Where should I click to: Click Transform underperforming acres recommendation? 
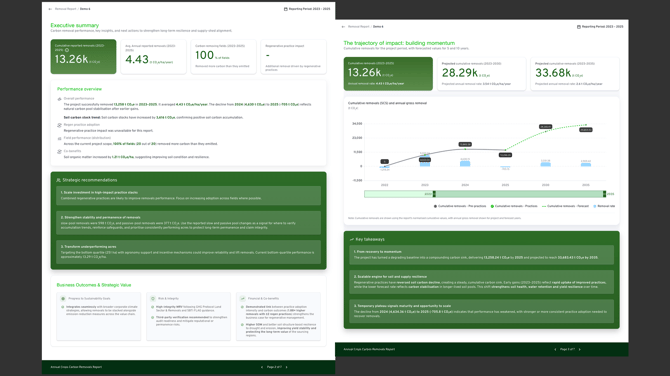pos(188,252)
